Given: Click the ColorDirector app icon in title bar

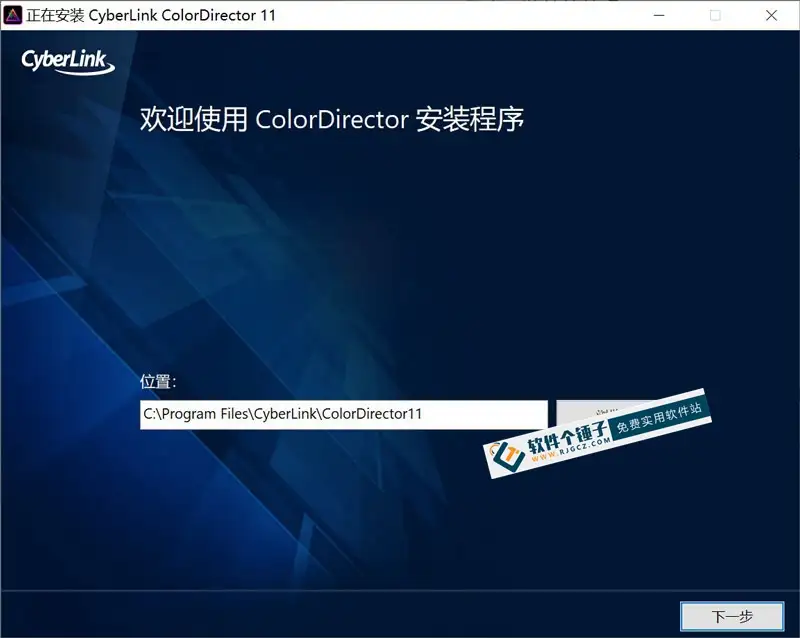Looking at the screenshot, I should 13,15.
